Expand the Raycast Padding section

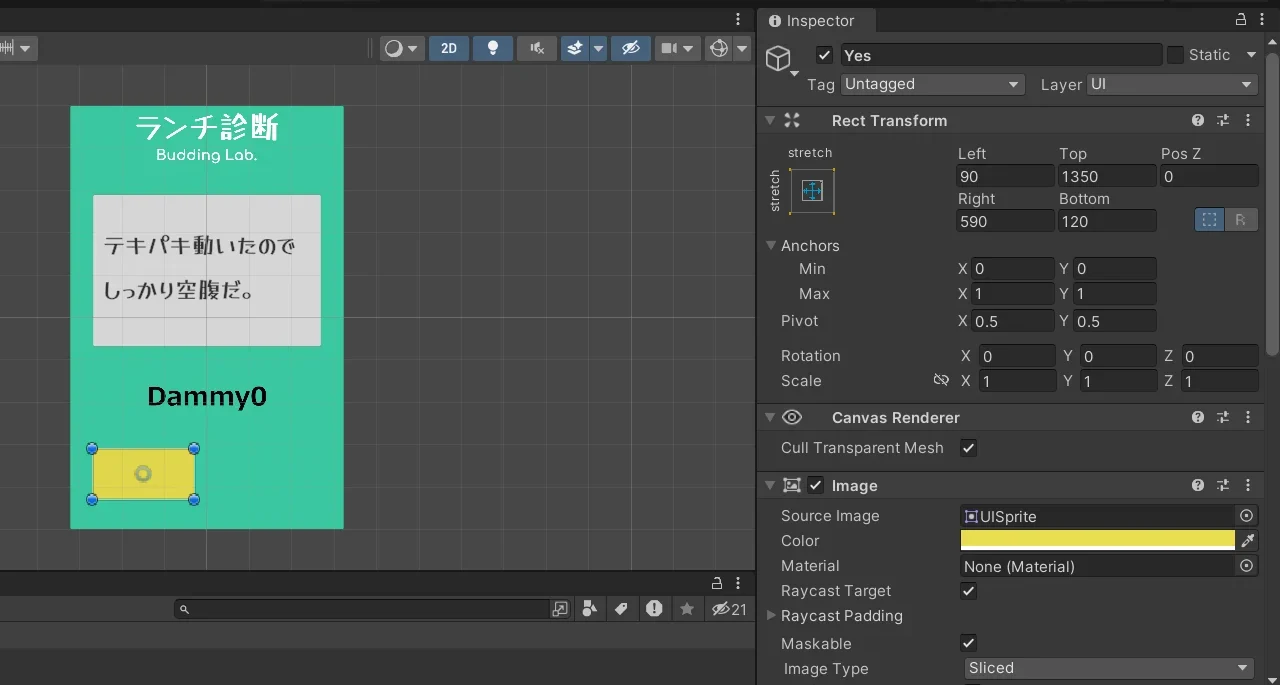tap(771, 616)
